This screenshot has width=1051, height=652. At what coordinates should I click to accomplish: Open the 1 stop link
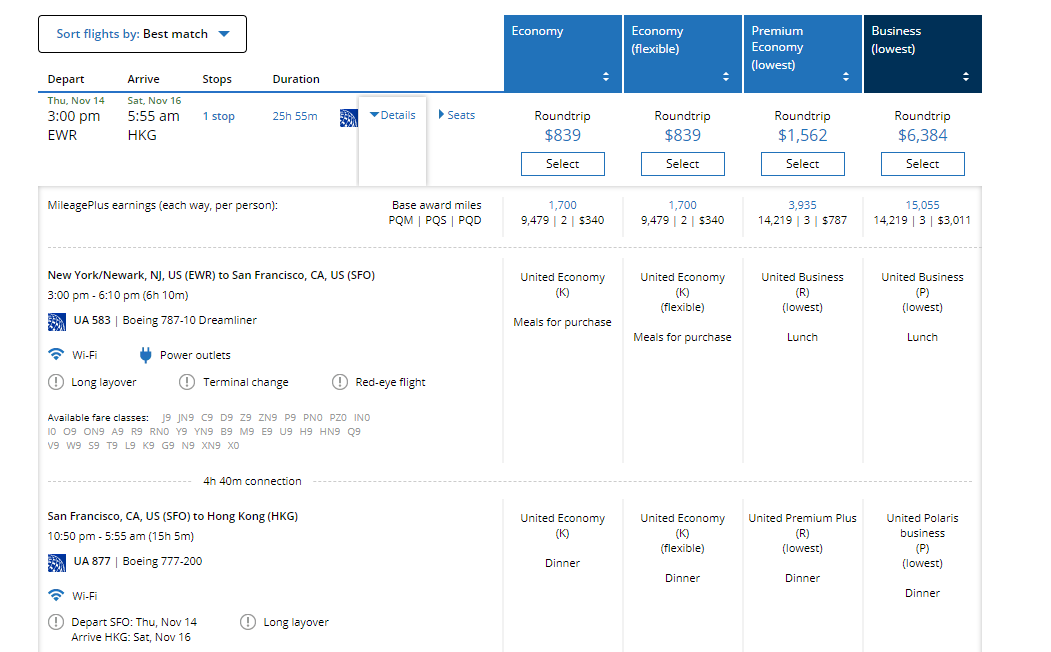219,117
